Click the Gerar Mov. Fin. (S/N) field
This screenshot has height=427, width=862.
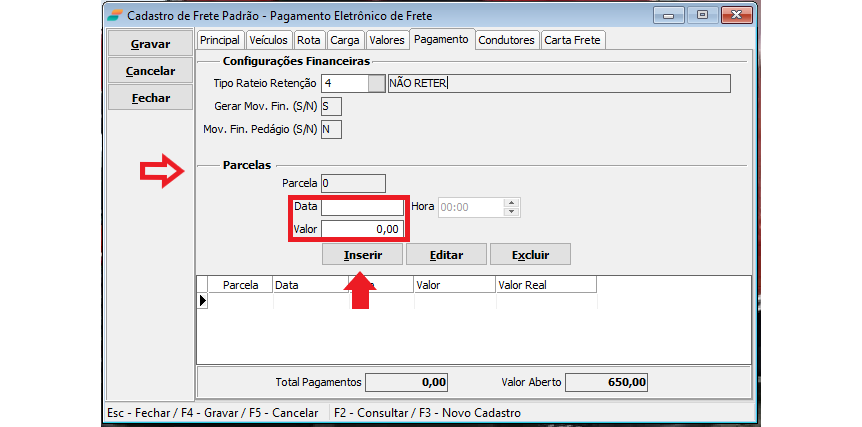[331, 106]
